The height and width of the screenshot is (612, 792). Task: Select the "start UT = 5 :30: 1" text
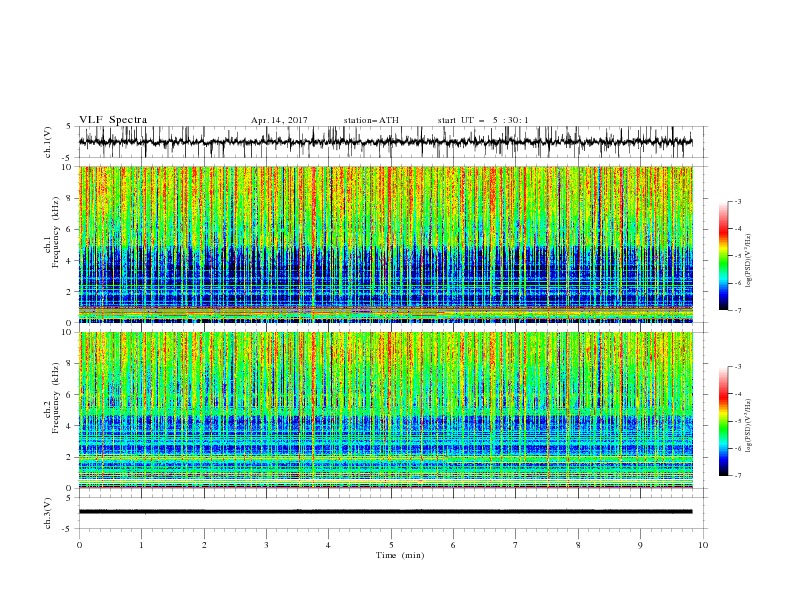(x=483, y=120)
